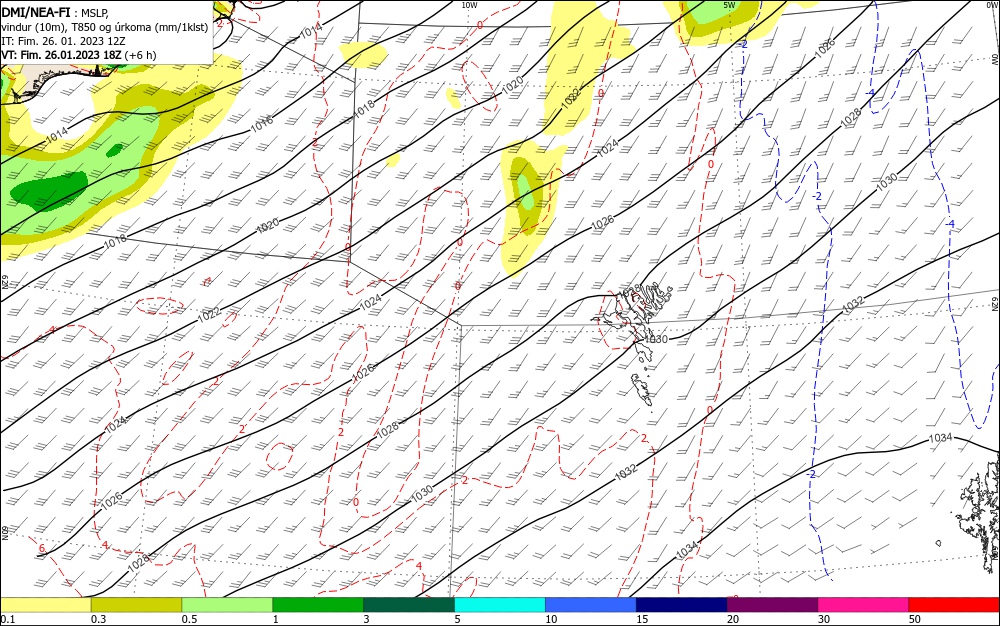This screenshot has width=1000, height=626.
Task: Click the cyan 5 mm legend swatch
Action: point(500,605)
